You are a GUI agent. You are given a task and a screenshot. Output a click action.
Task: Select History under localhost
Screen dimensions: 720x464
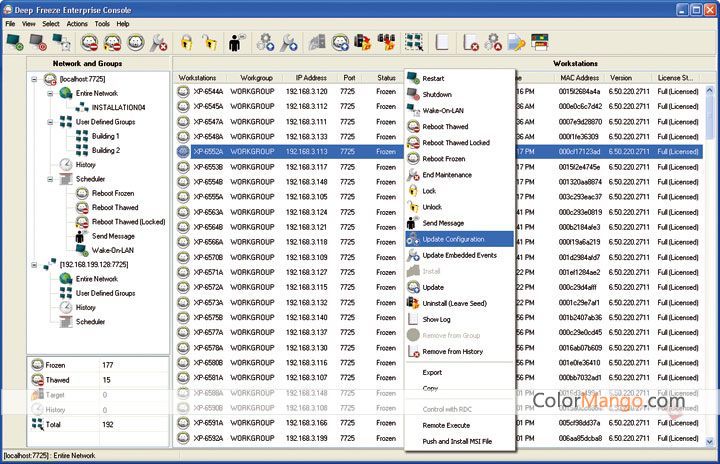(x=85, y=164)
